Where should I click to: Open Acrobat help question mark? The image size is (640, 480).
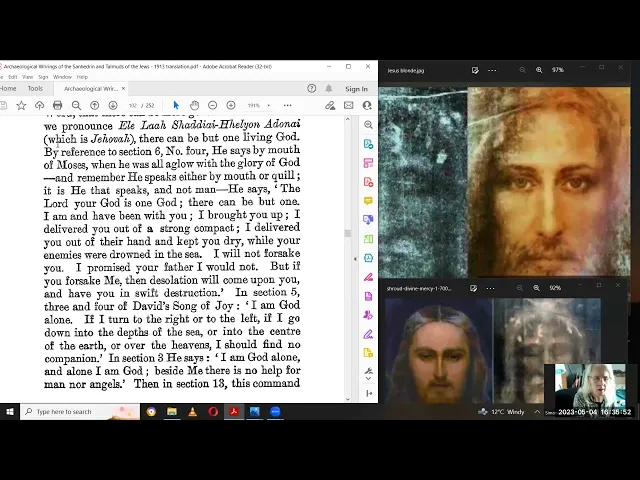(311, 89)
